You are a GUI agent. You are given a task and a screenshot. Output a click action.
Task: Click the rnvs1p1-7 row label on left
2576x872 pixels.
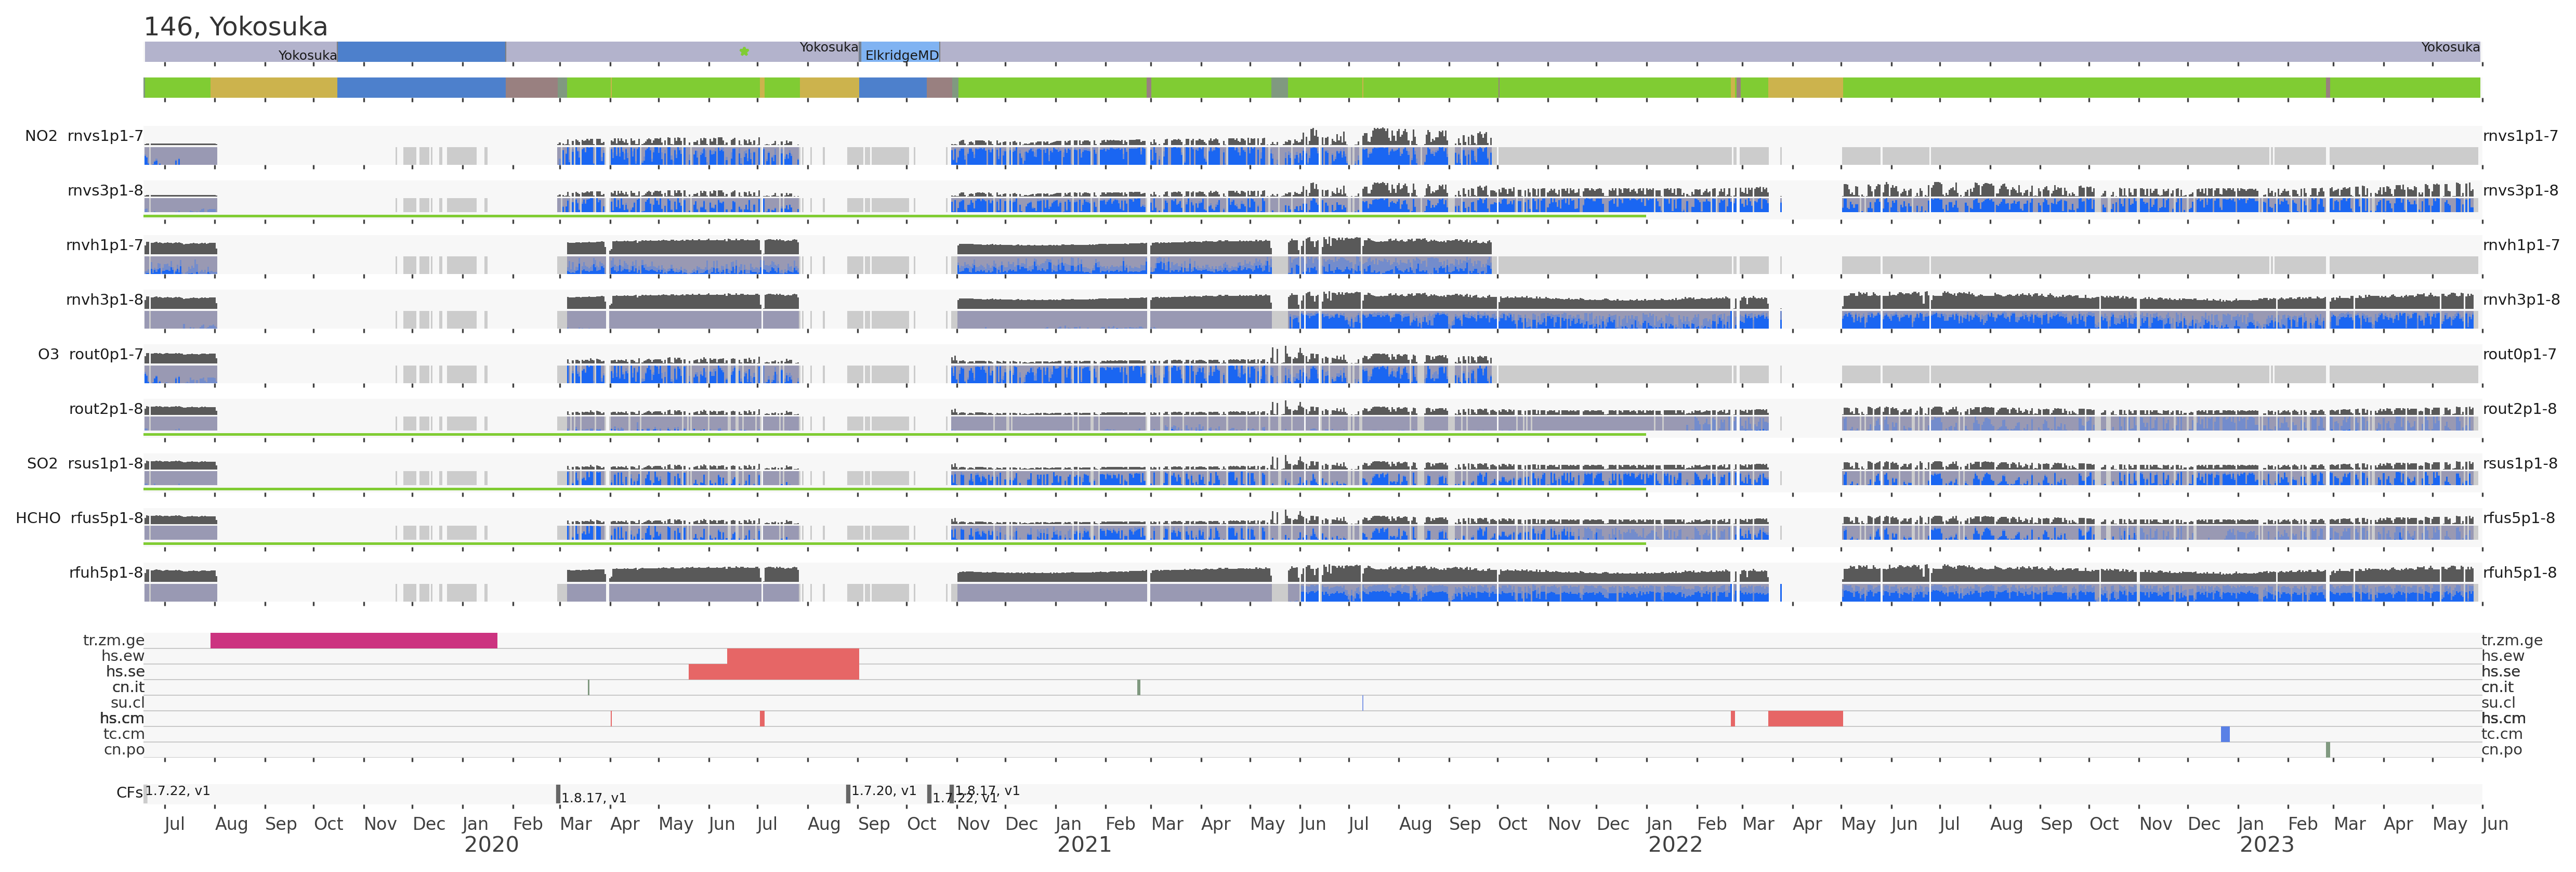pyautogui.click(x=105, y=136)
